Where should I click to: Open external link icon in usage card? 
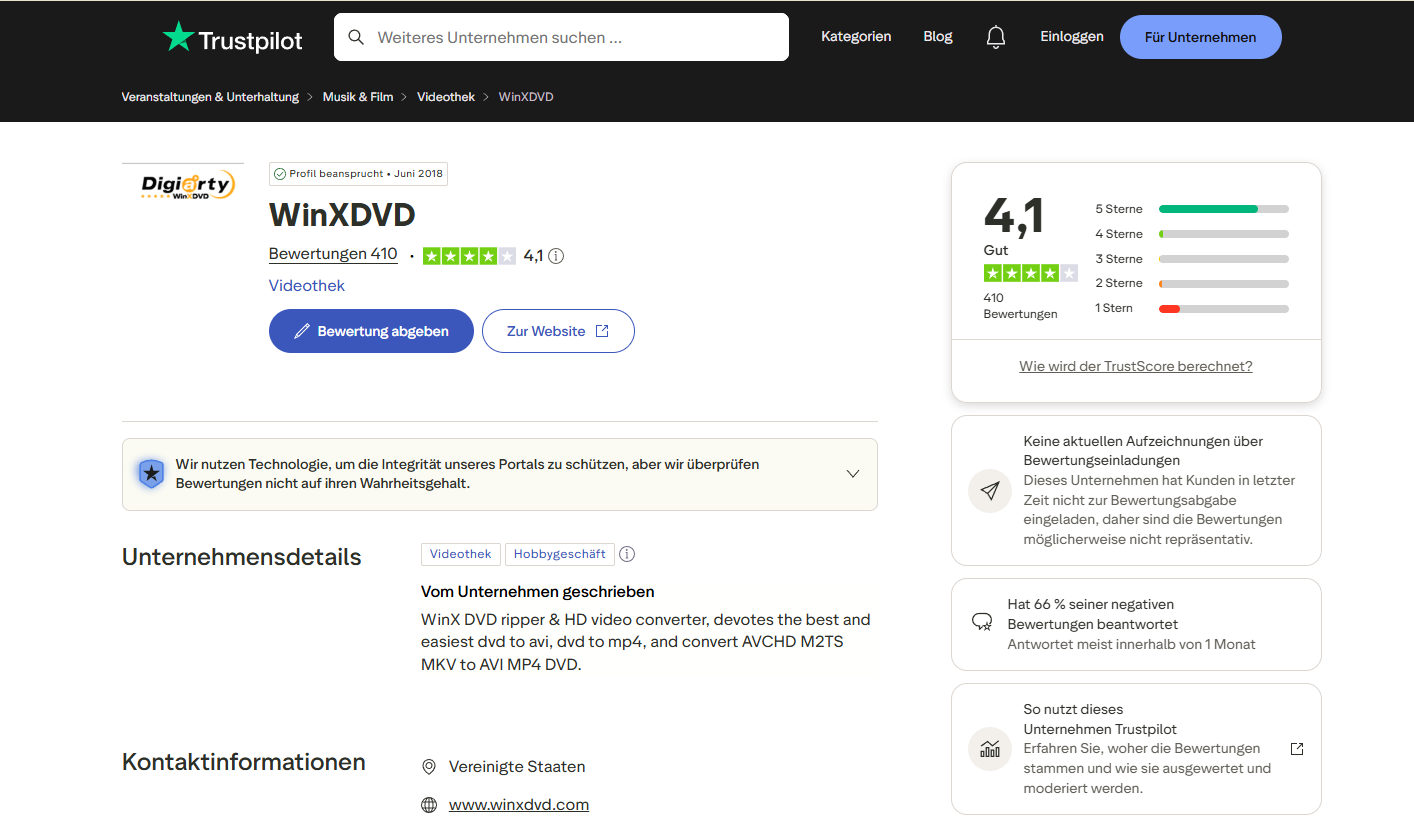click(x=1297, y=749)
